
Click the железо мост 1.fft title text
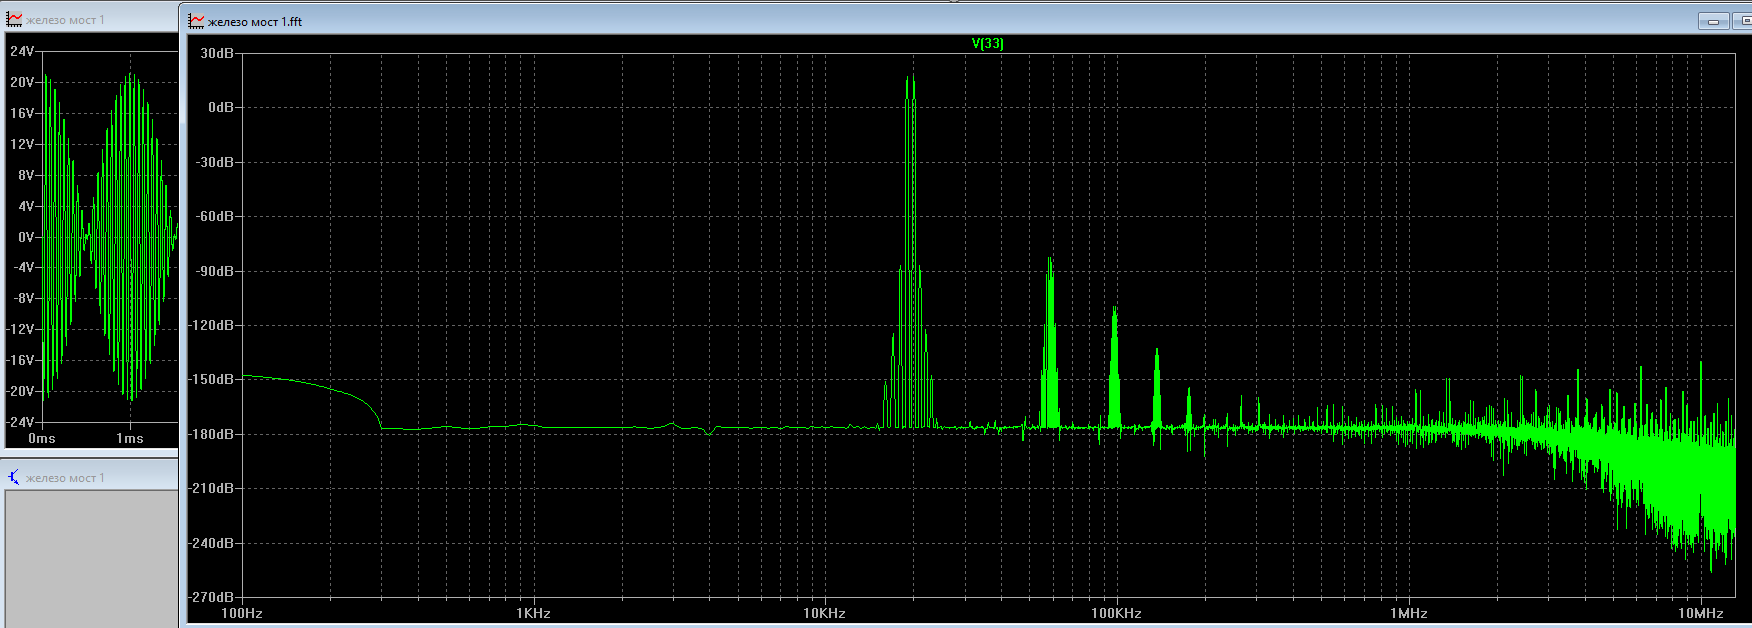coord(255,21)
